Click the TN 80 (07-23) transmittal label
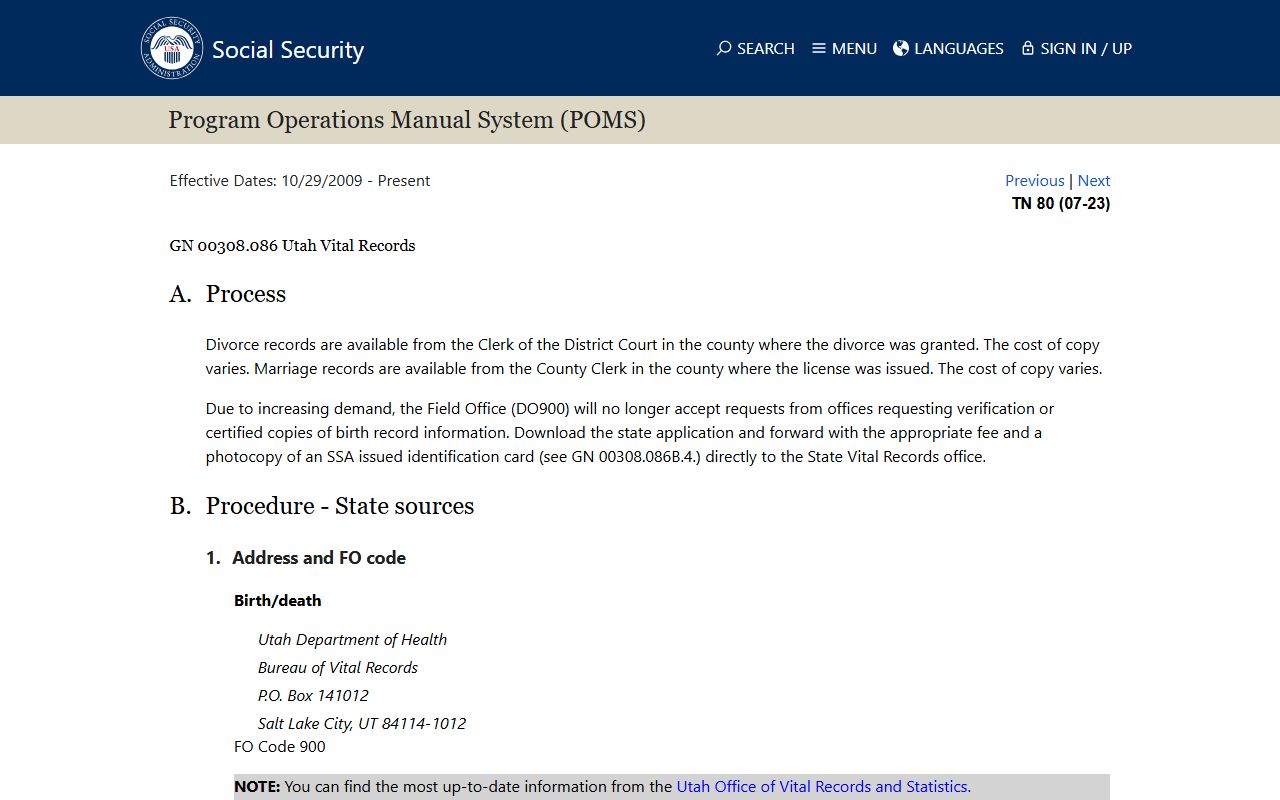The width and height of the screenshot is (1280, 800). coord(1060,203)
